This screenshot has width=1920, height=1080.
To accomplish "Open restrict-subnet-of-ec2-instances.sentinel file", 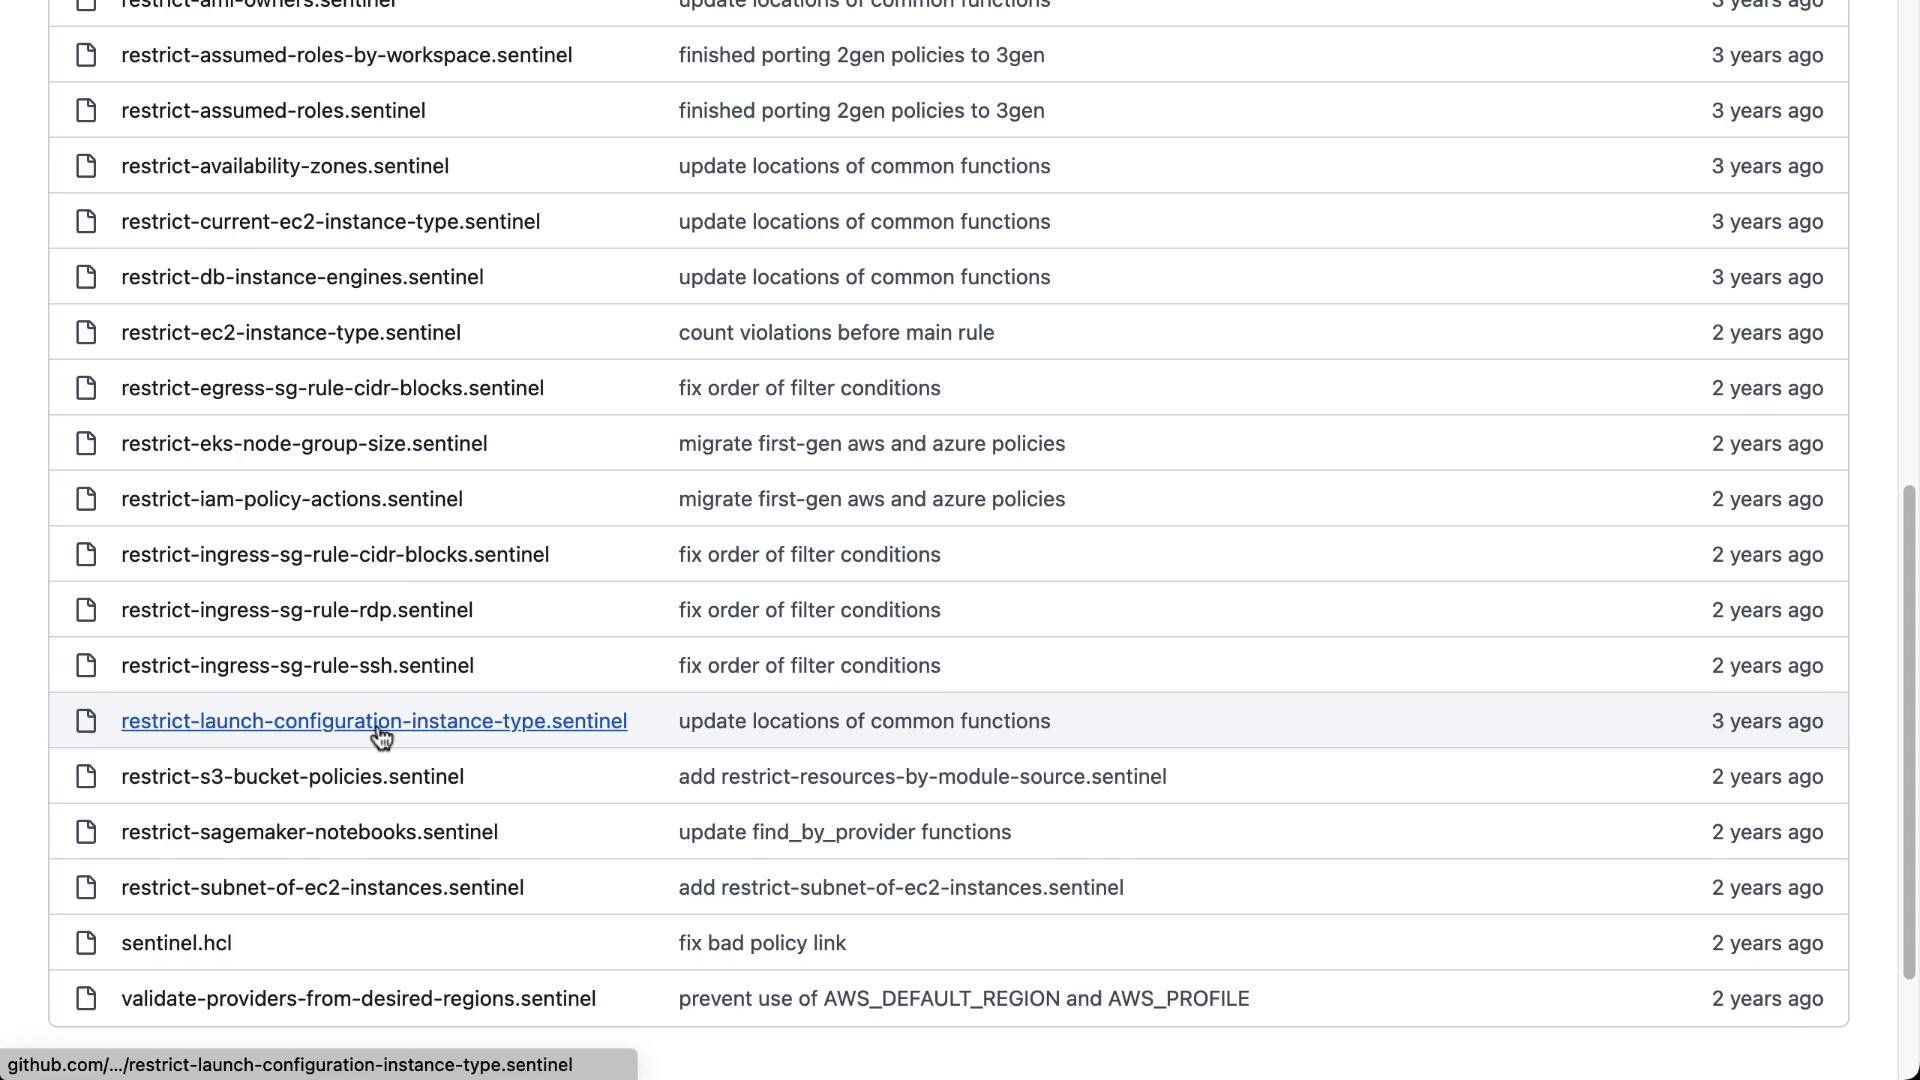I will pyautogui.click(x=322, y=888).
